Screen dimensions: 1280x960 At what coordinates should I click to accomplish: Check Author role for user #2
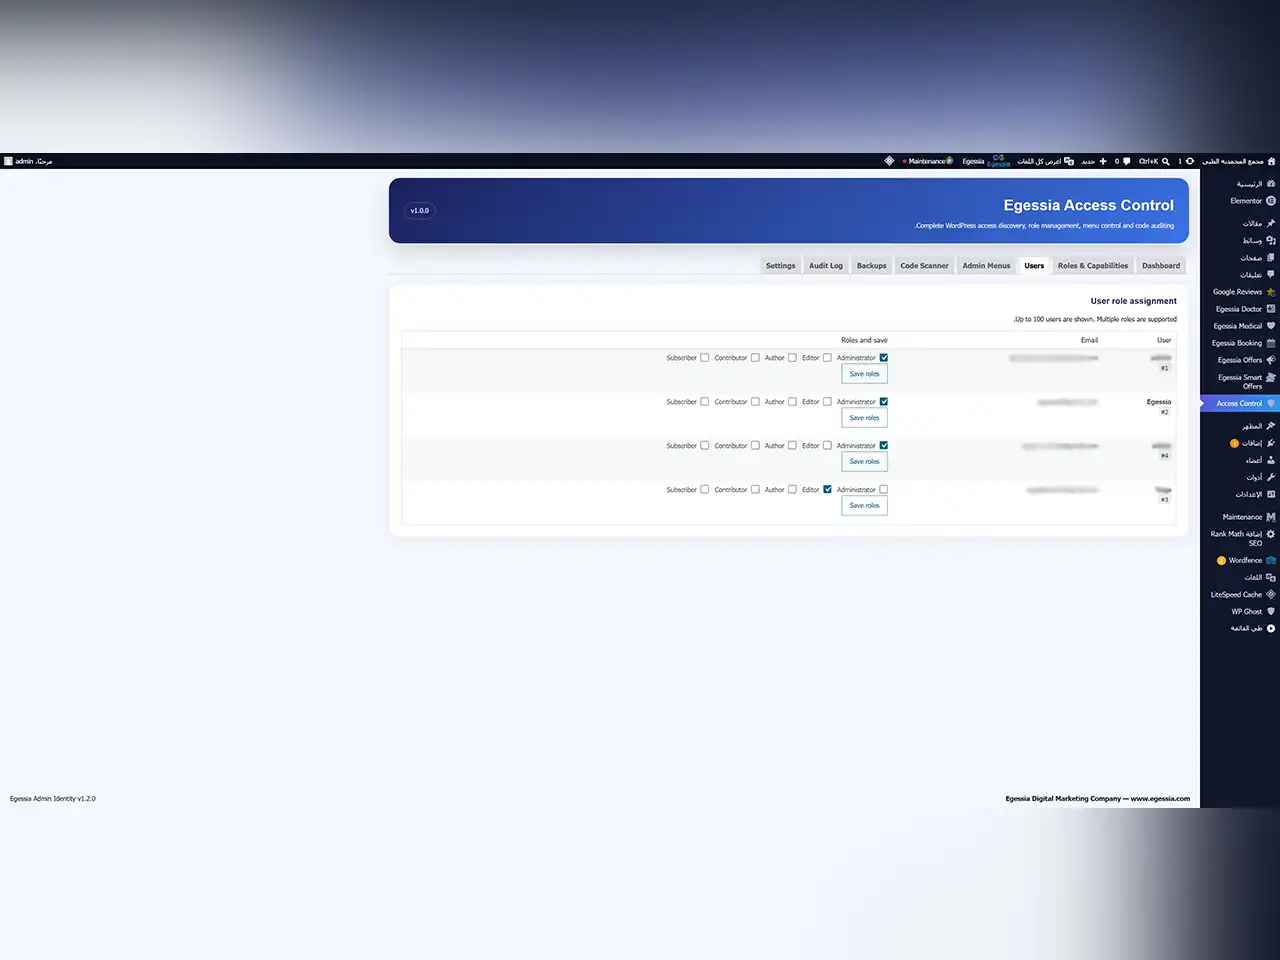click(x=793, y=402)
